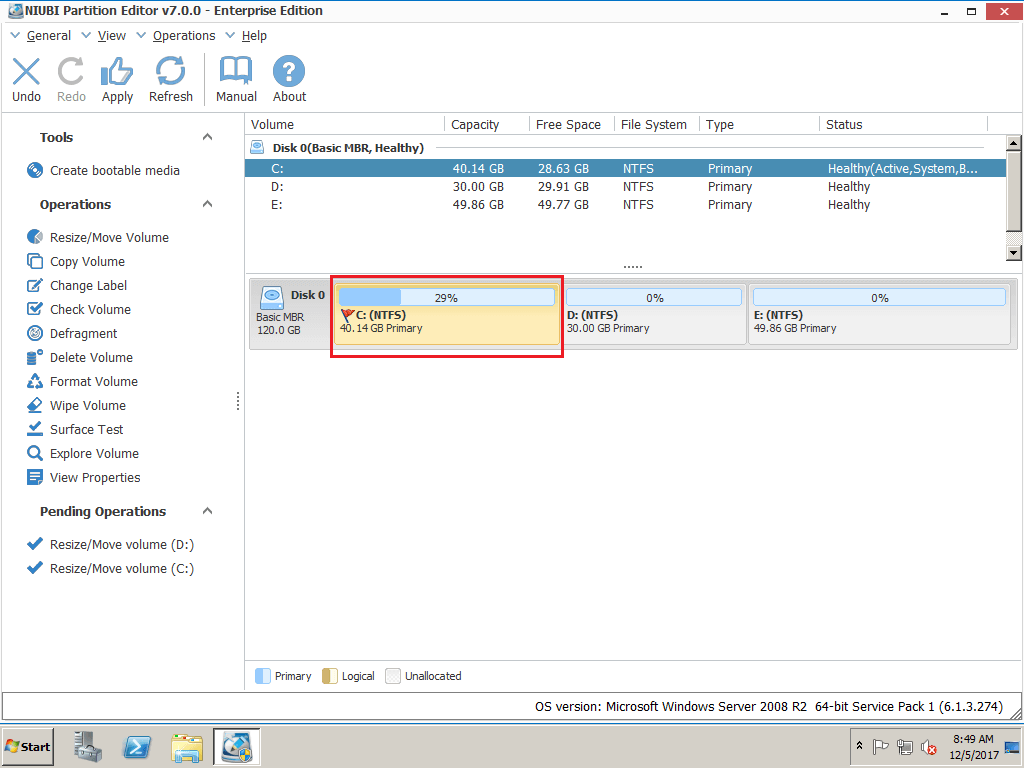Open PowerShell from the taskbar
This screenshot has height=768, width=1024.
137,746
